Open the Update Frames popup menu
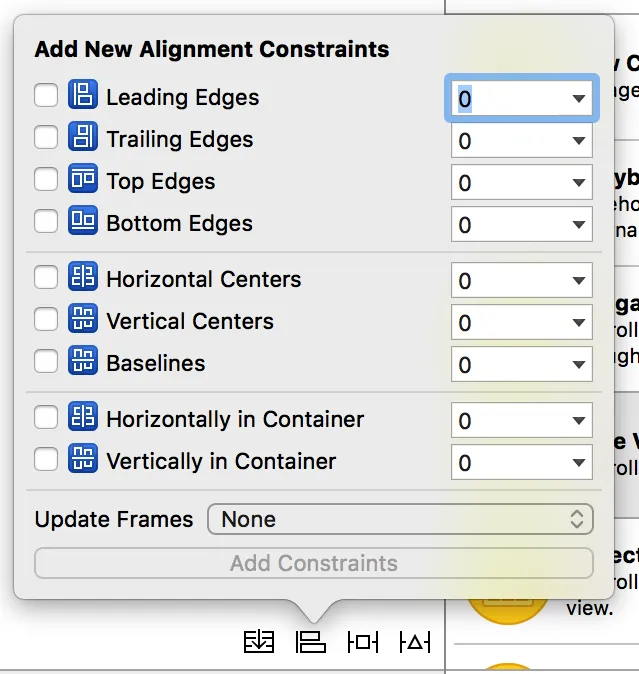 click(400, 519)
